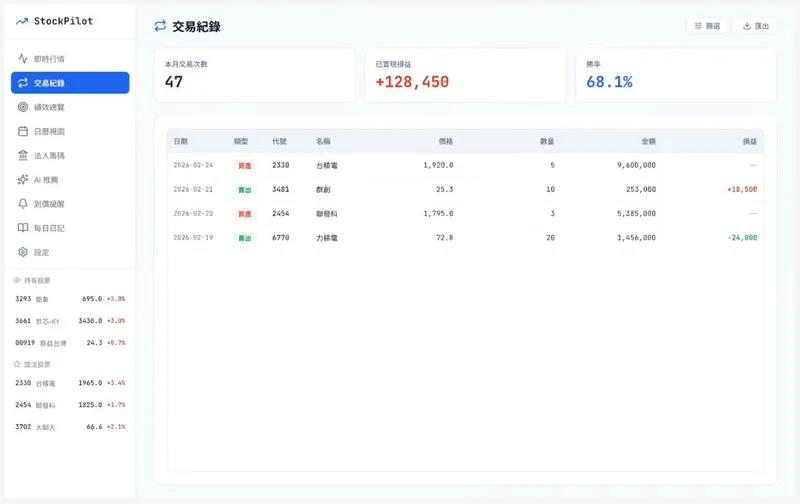Click 力積電 name in the table
This screenshot has width=800, height=504.
click(x=327, y=238)
